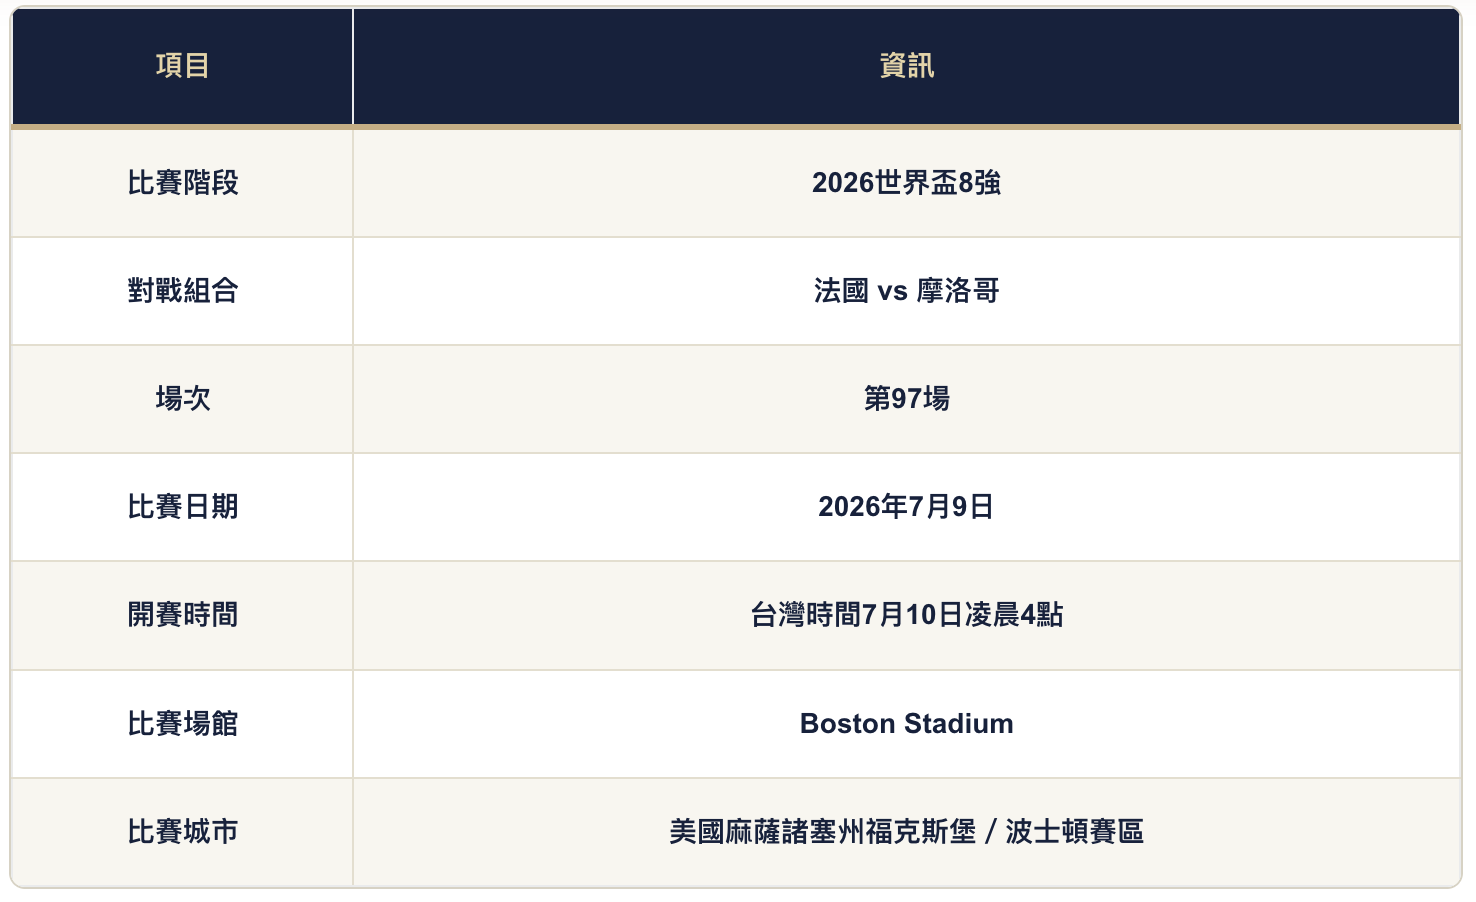Click the word Stadium in venue cell
Image resolution: width=1476 pixels, height=902 pixels.
coord(959,724)
